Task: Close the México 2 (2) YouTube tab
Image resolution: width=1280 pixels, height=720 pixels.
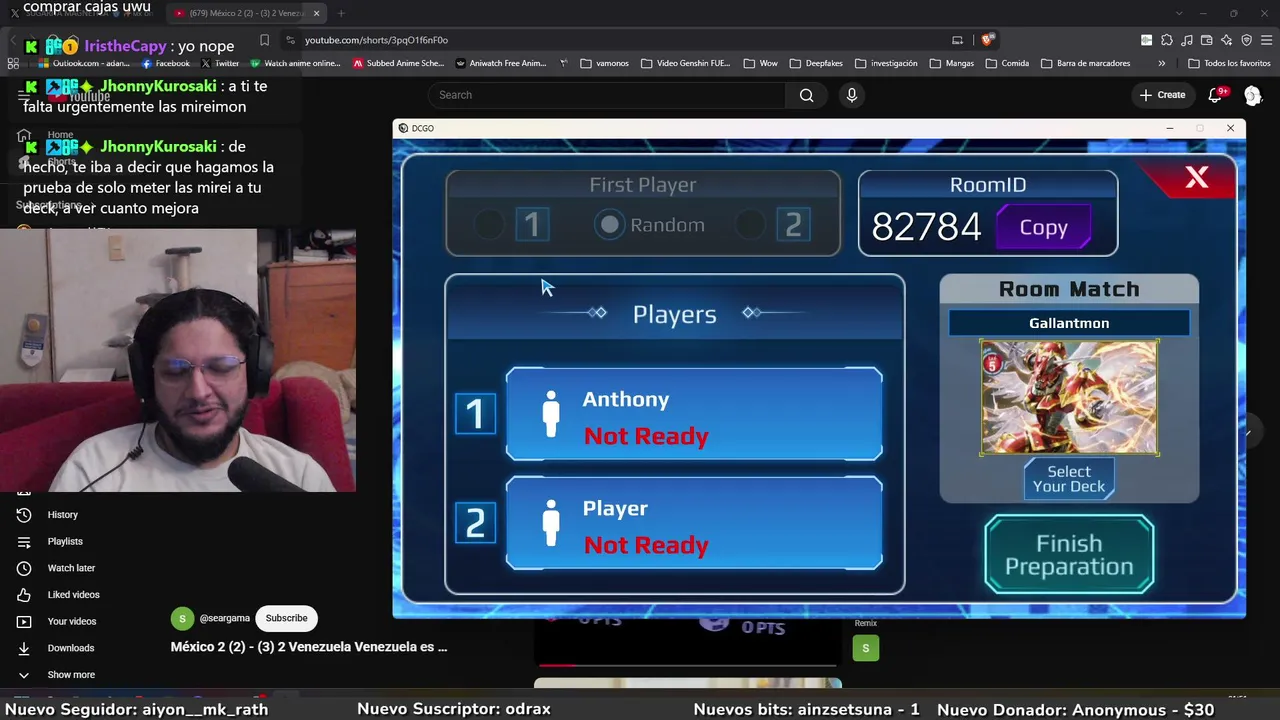Action: 316,14
